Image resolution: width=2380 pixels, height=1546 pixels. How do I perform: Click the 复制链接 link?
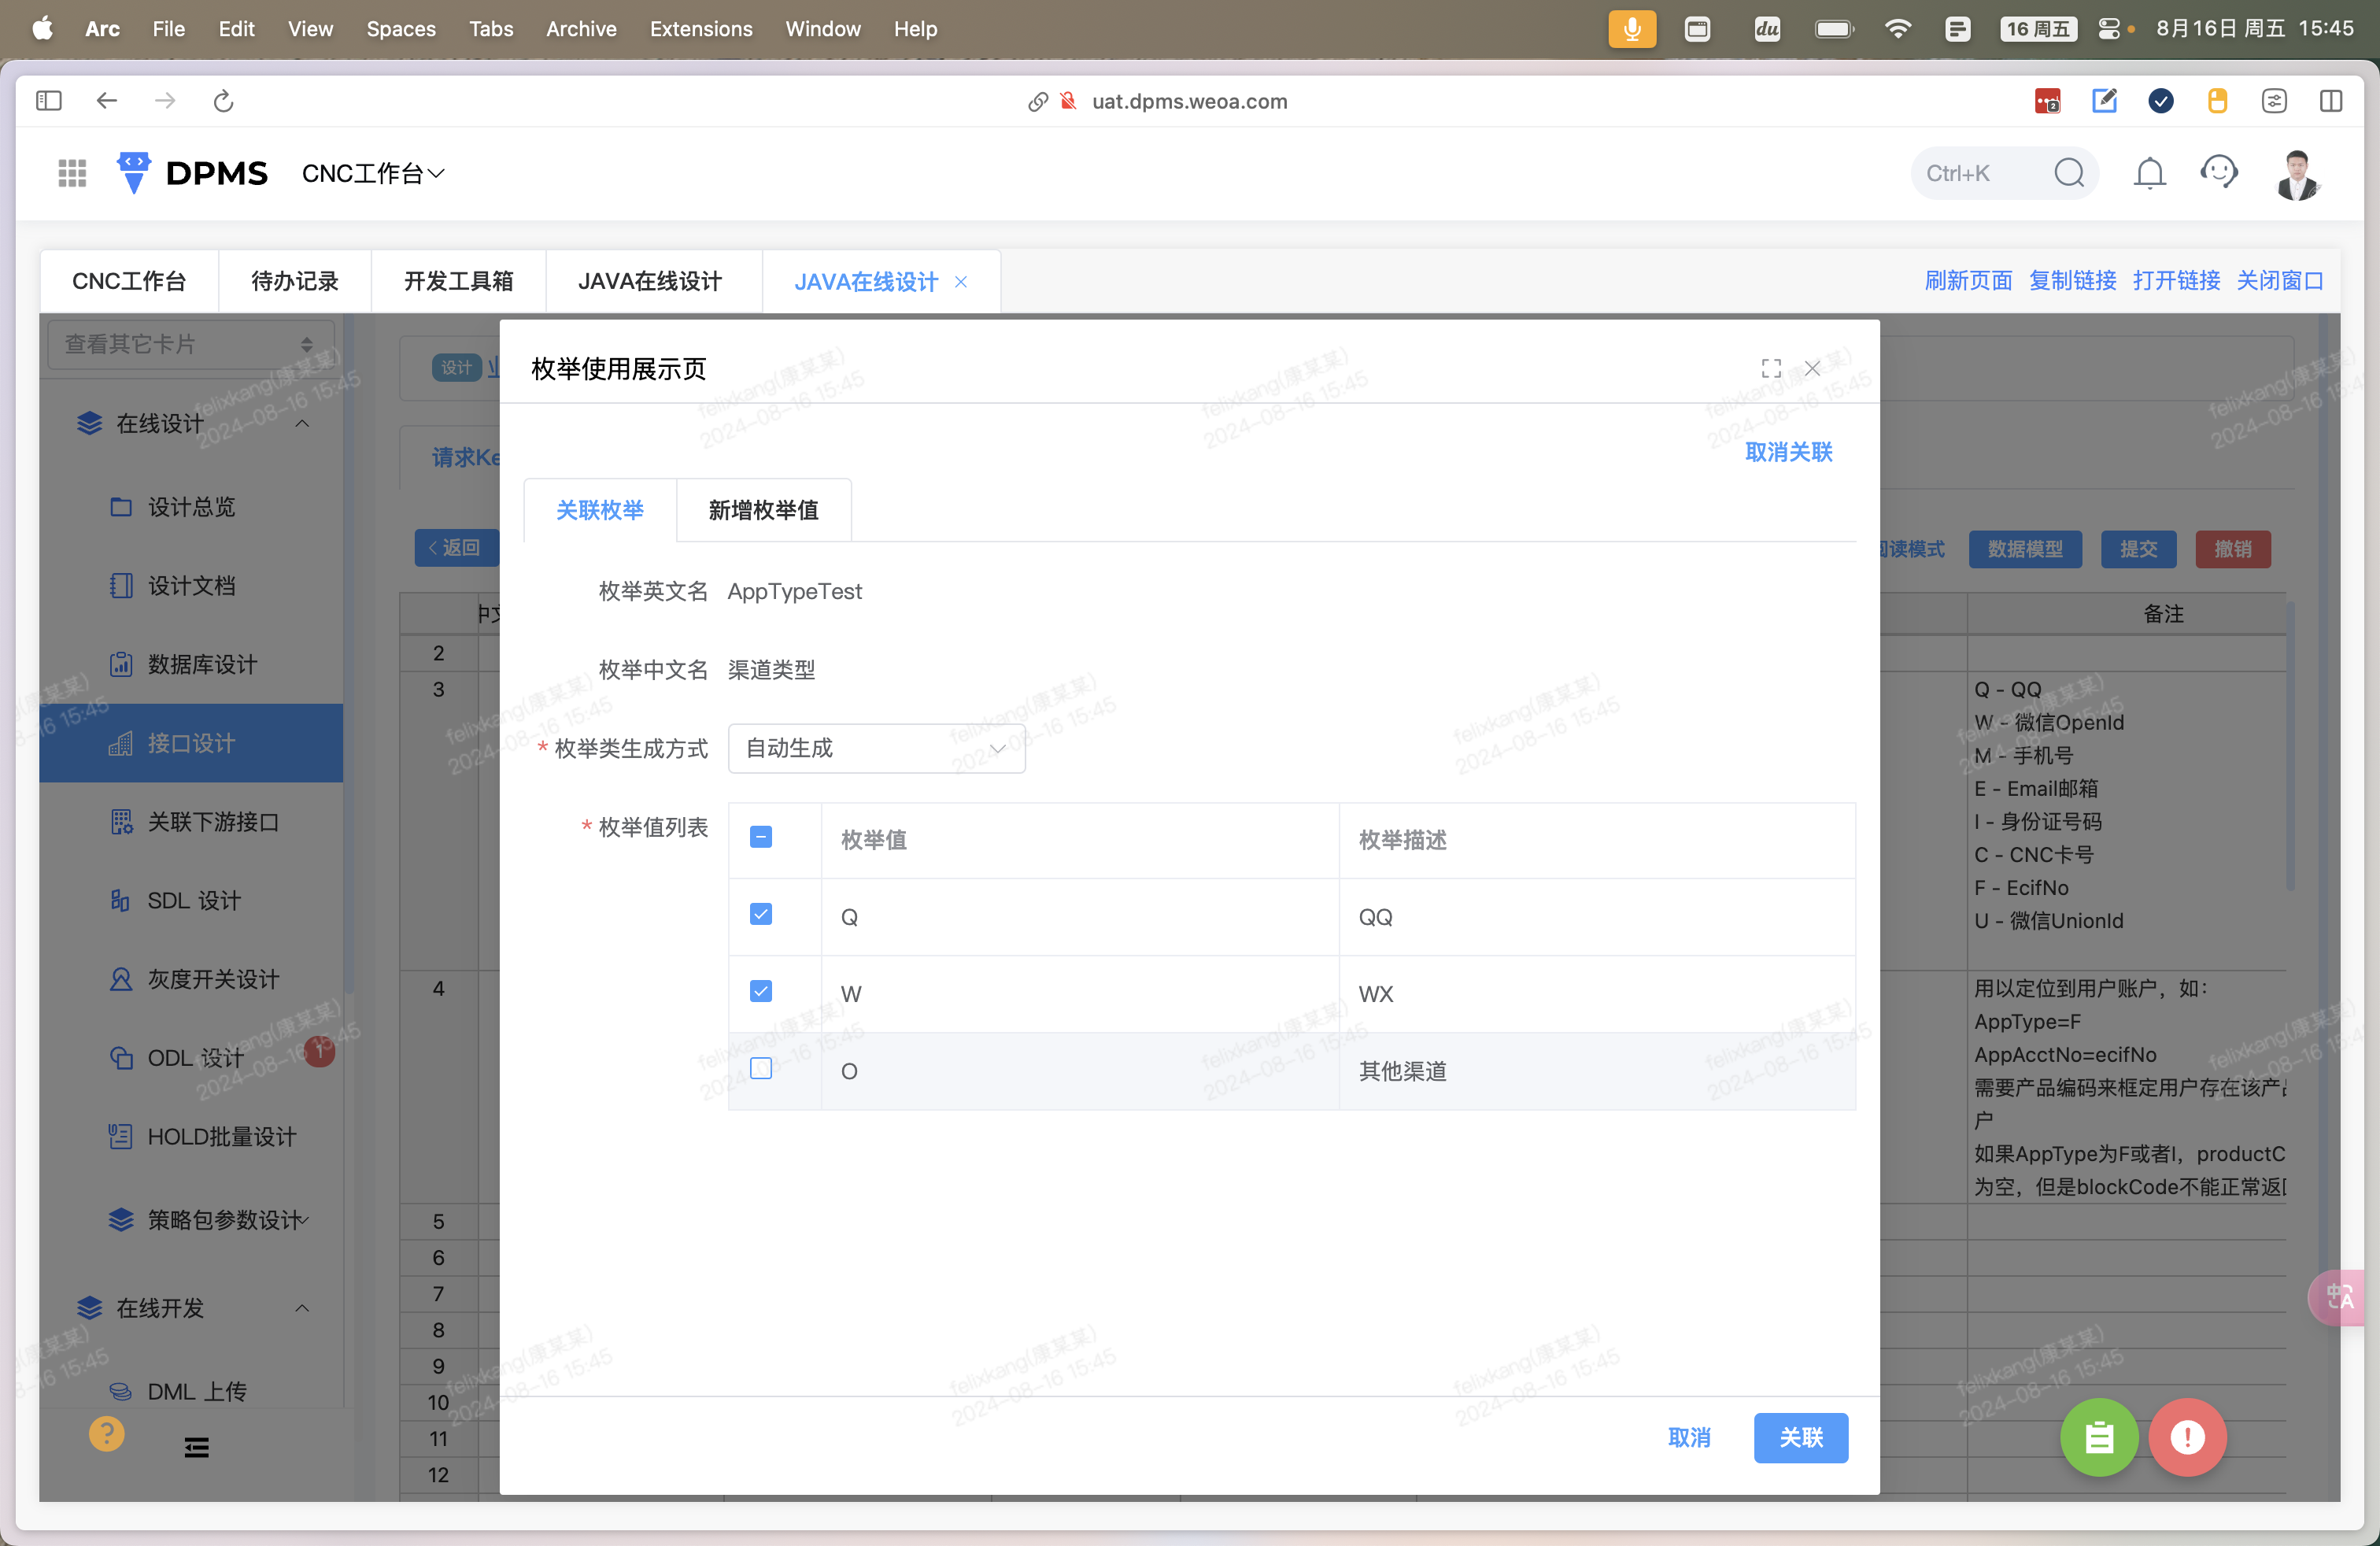pyautogui.click(x=2073, y=281)
